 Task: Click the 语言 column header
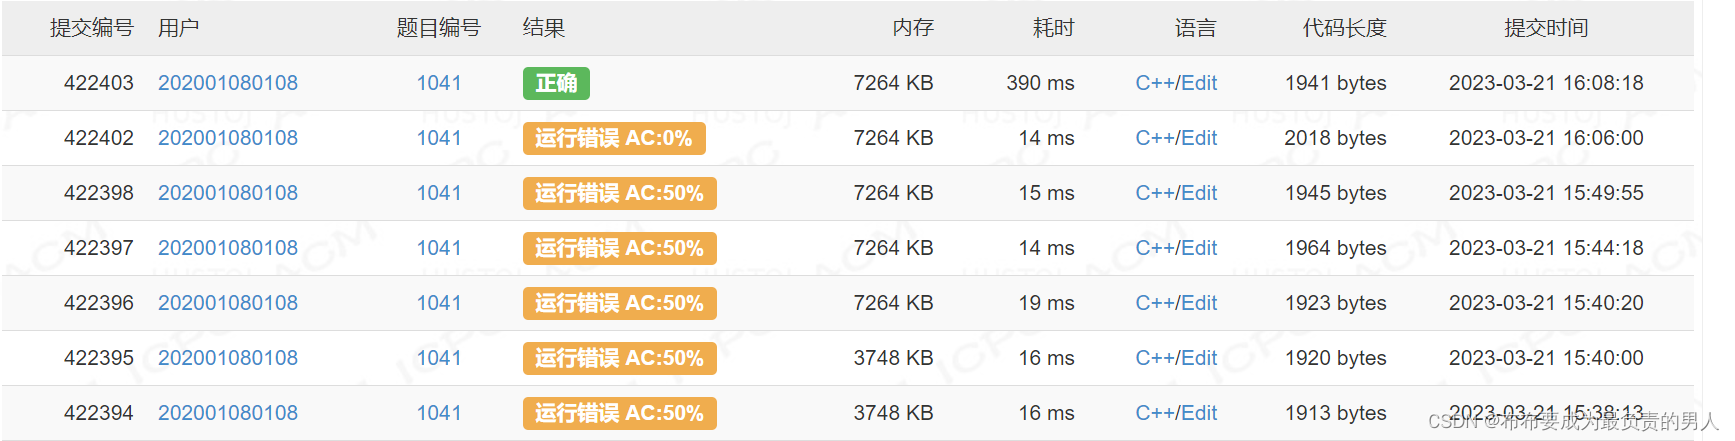coord(1195,28)
